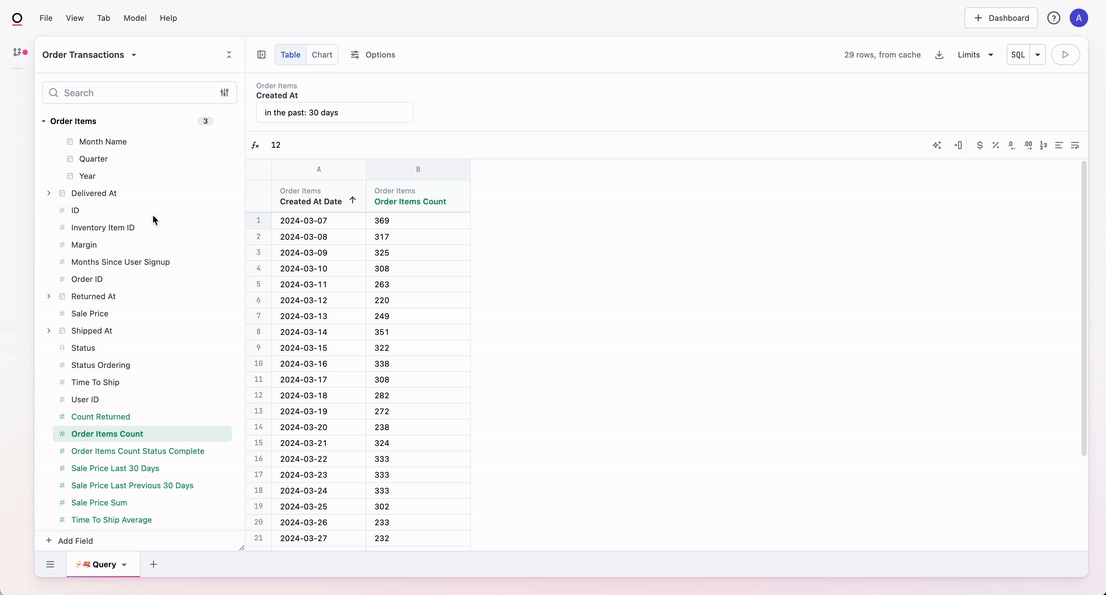
Task: Click Add Field at sidebar bottom
Action: [x=69, y=541]
